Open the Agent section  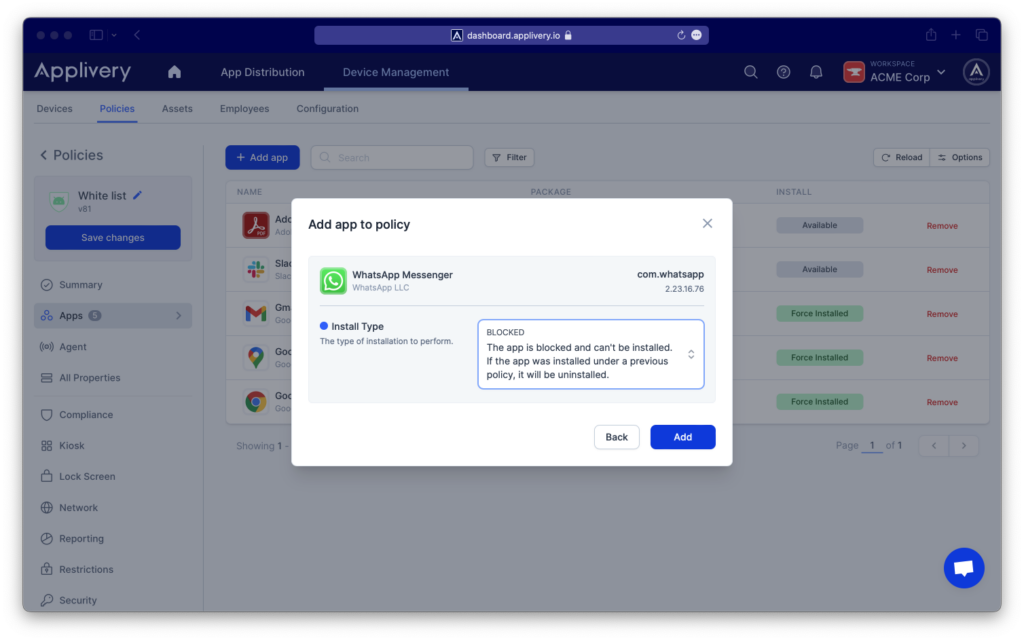click(x=113, y=347)
